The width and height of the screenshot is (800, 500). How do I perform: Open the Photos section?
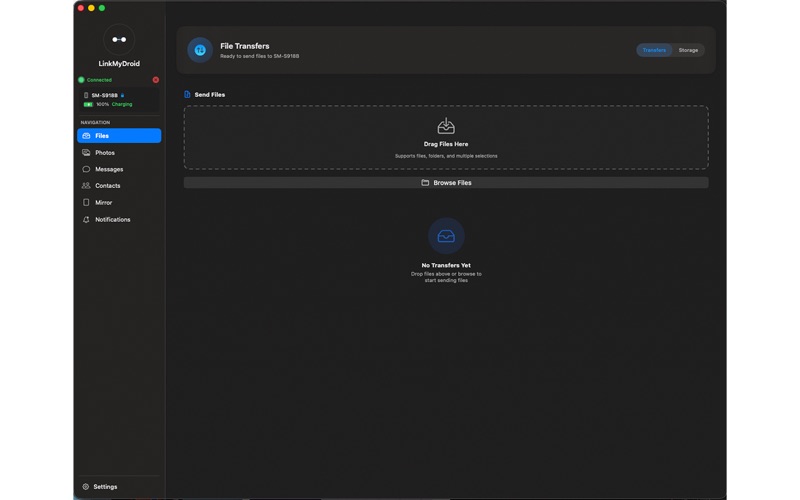coord(119,153)
